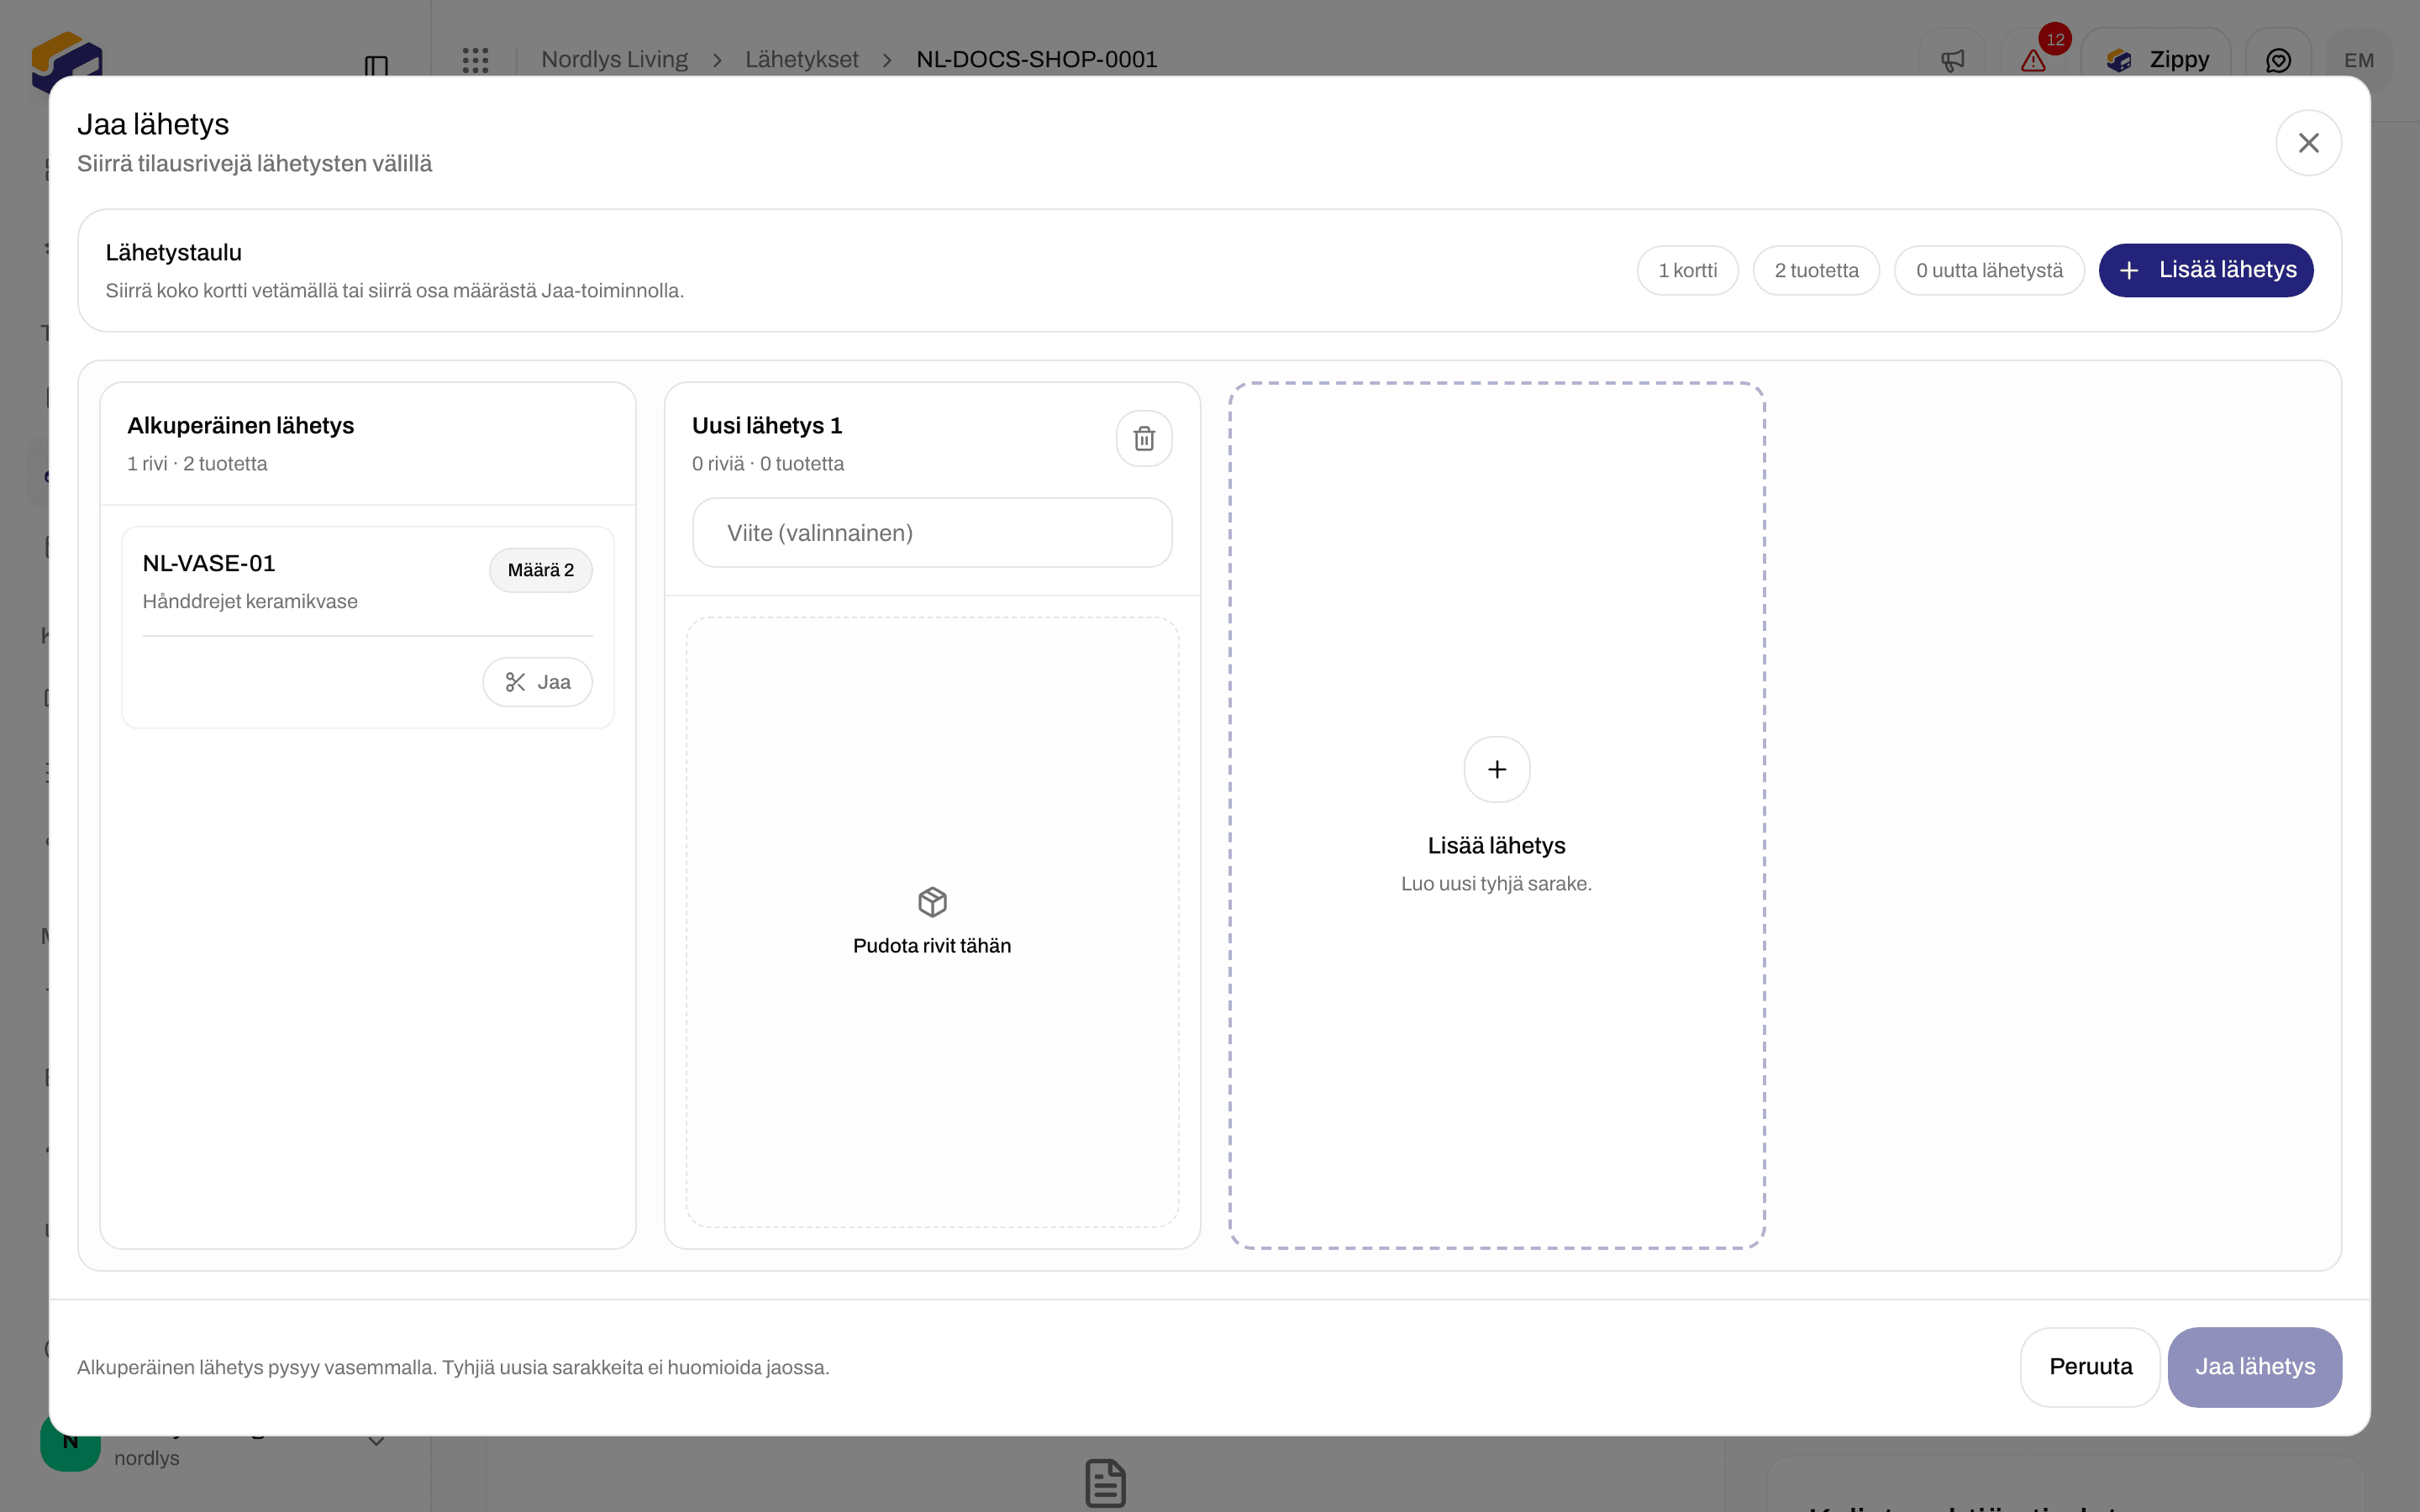Image resolution: width=2420 pixels, height=1512 pixels.
Task: Confirm with the Jaa lähetys button
Action: coord(2255,1367)
